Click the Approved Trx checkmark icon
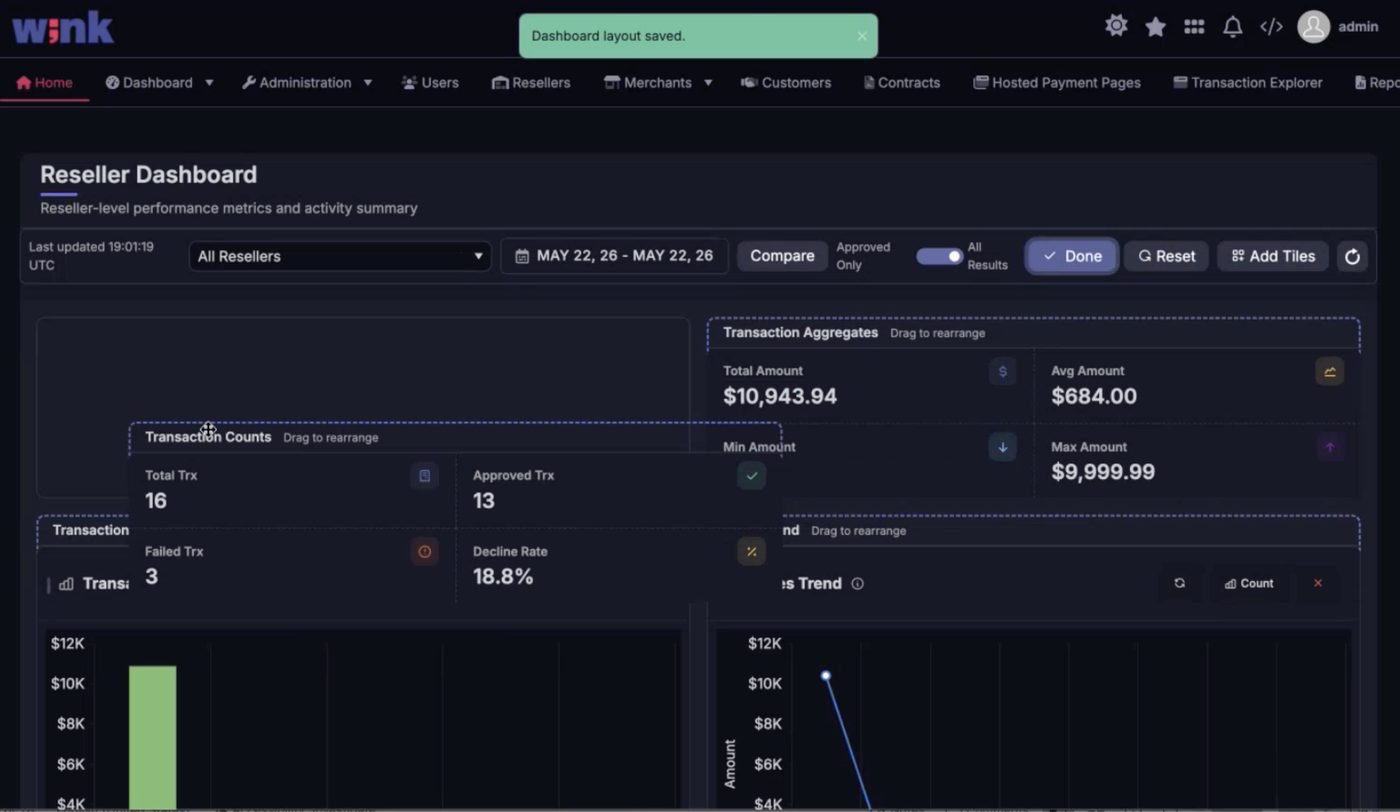 tap(752, 476)
